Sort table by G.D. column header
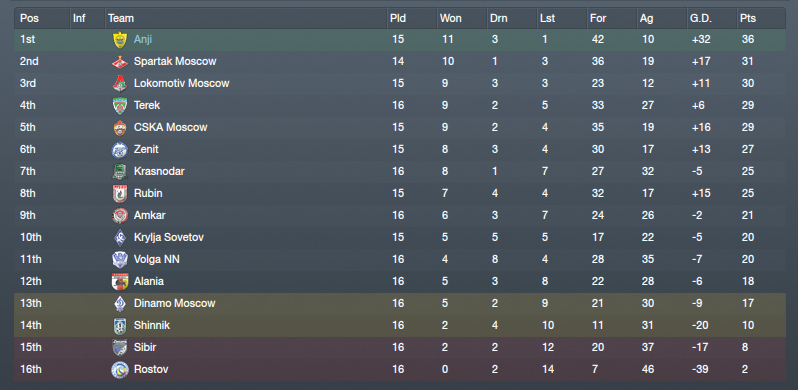This screenshot has width=798, height=390. (711, 18)
